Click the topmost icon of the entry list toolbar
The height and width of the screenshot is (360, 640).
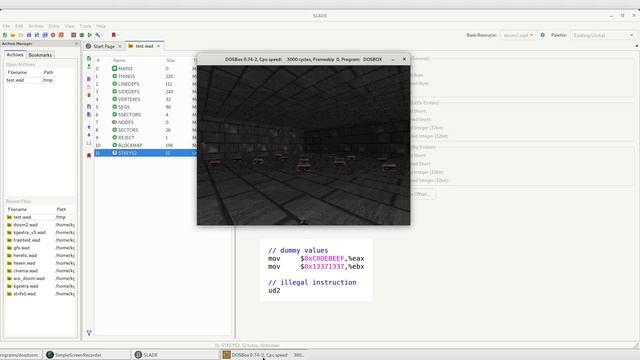89,58
